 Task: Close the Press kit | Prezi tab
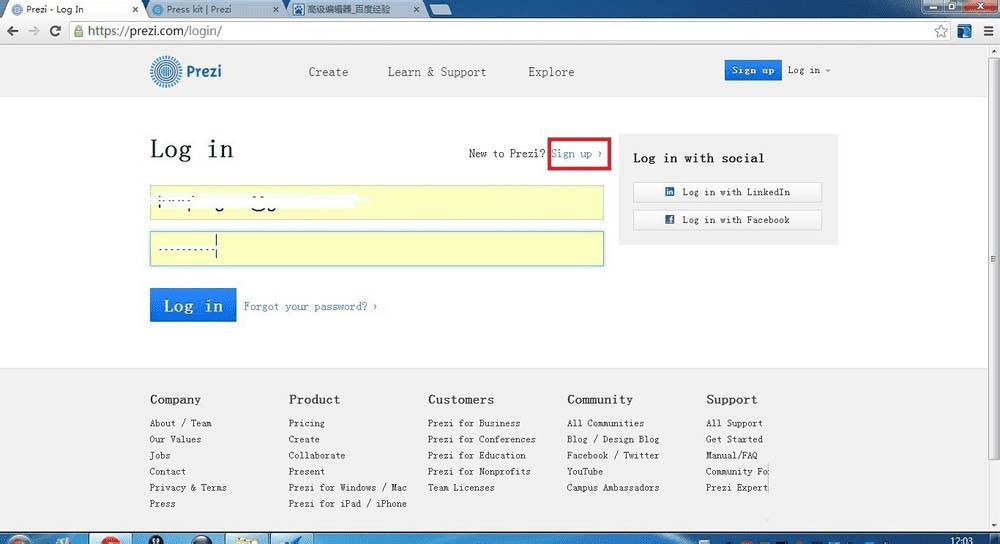point(276,10)
